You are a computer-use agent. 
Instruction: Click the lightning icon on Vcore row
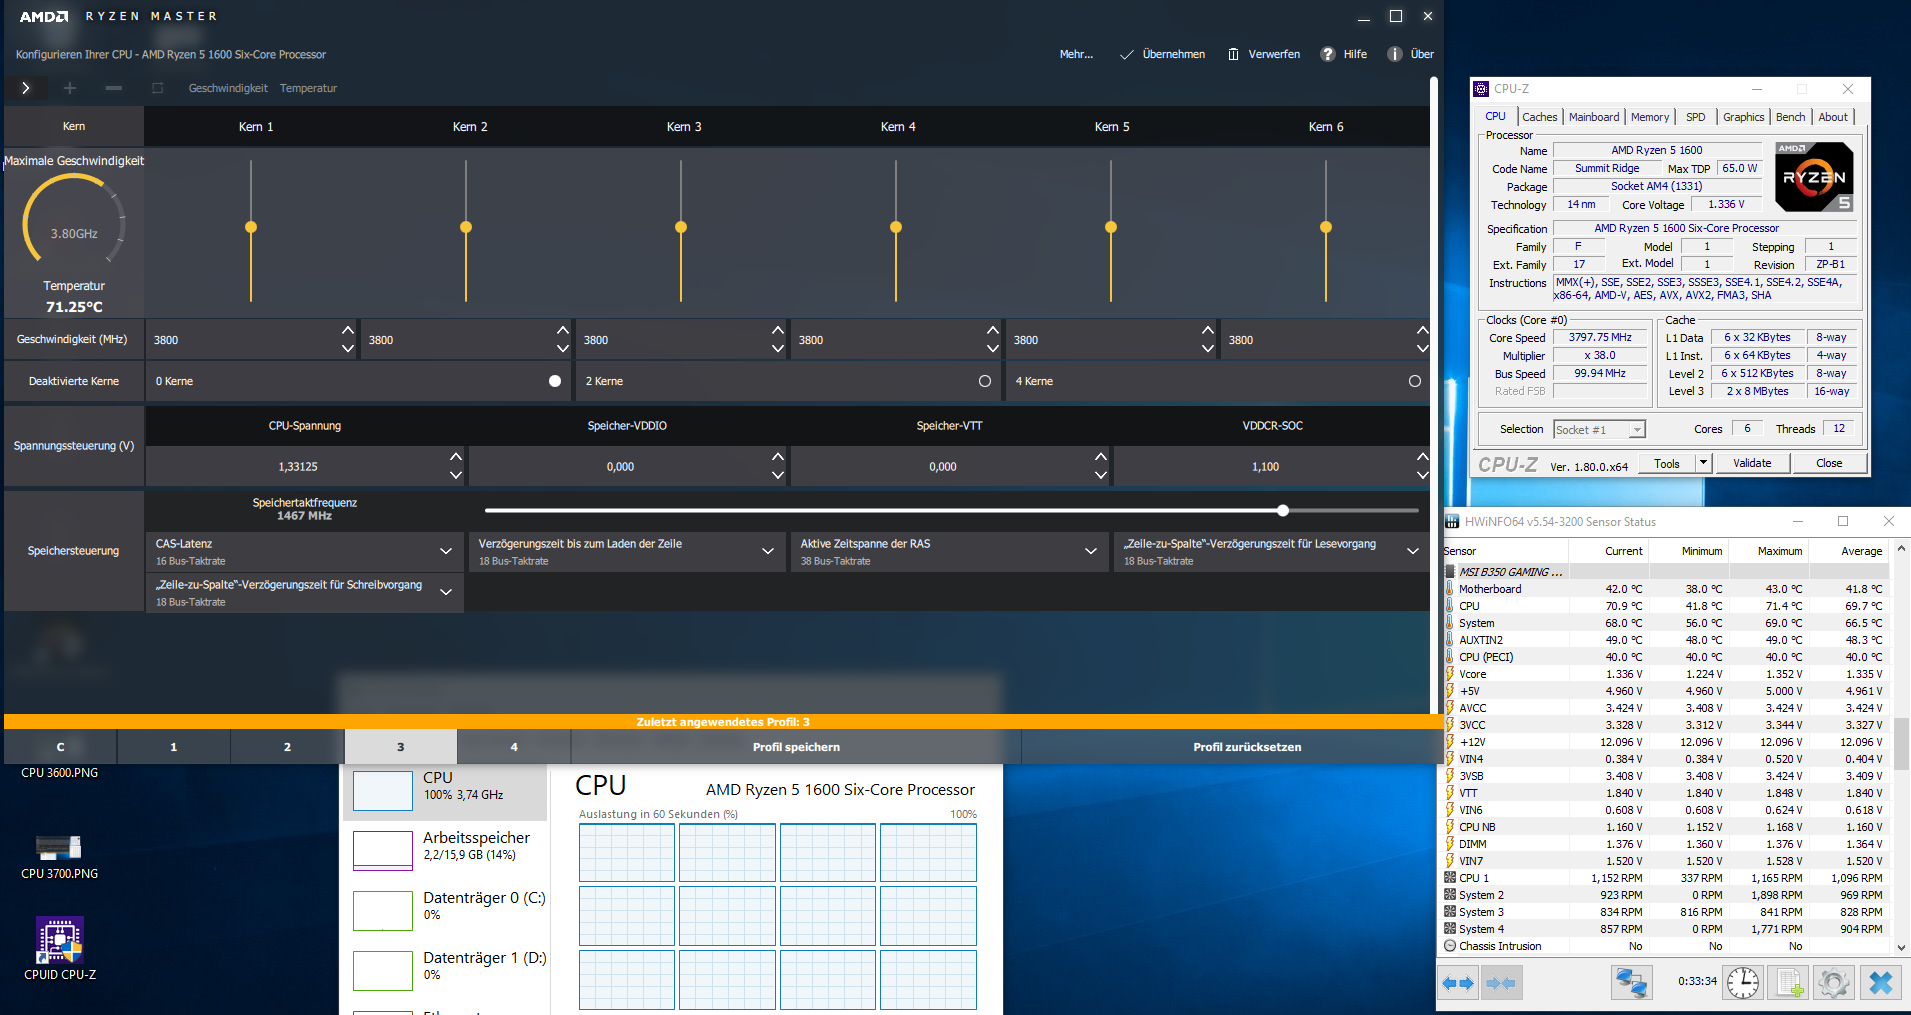tap(1450, 674)
